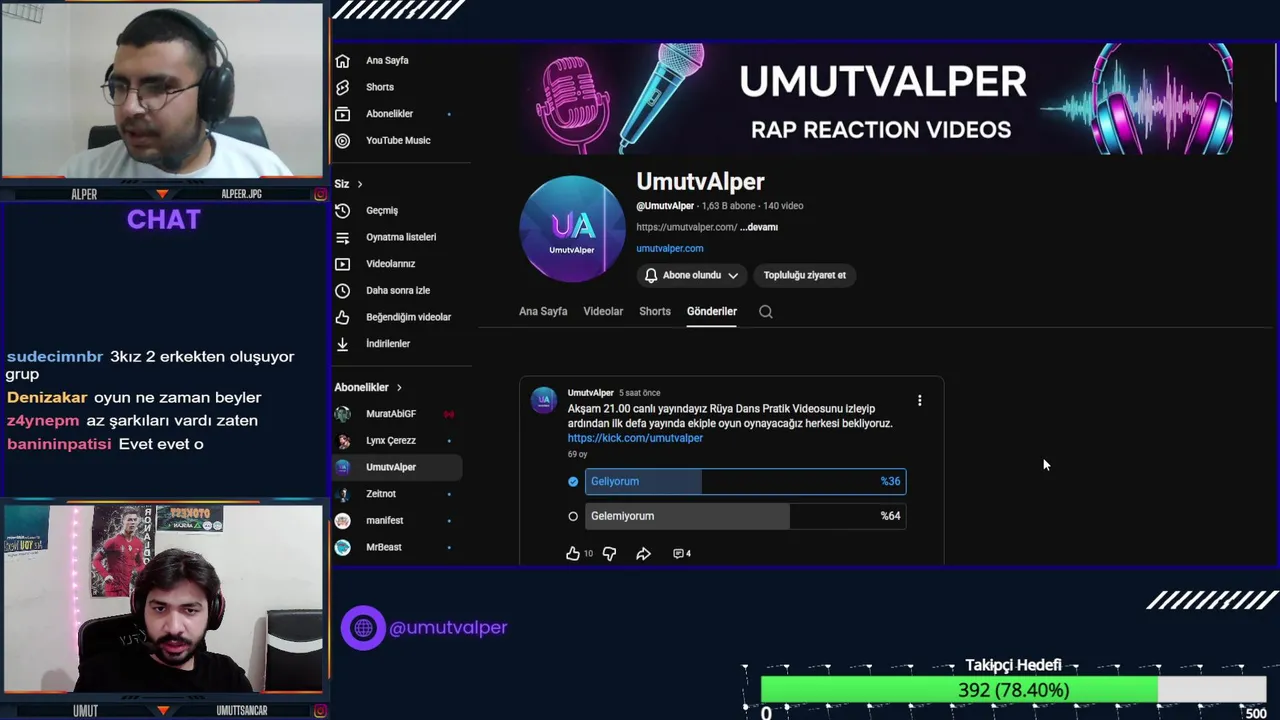Viewport: 1280px width, 720px height.
Task: Click the banininpatisi chat username
Action: tap(59, 444)
